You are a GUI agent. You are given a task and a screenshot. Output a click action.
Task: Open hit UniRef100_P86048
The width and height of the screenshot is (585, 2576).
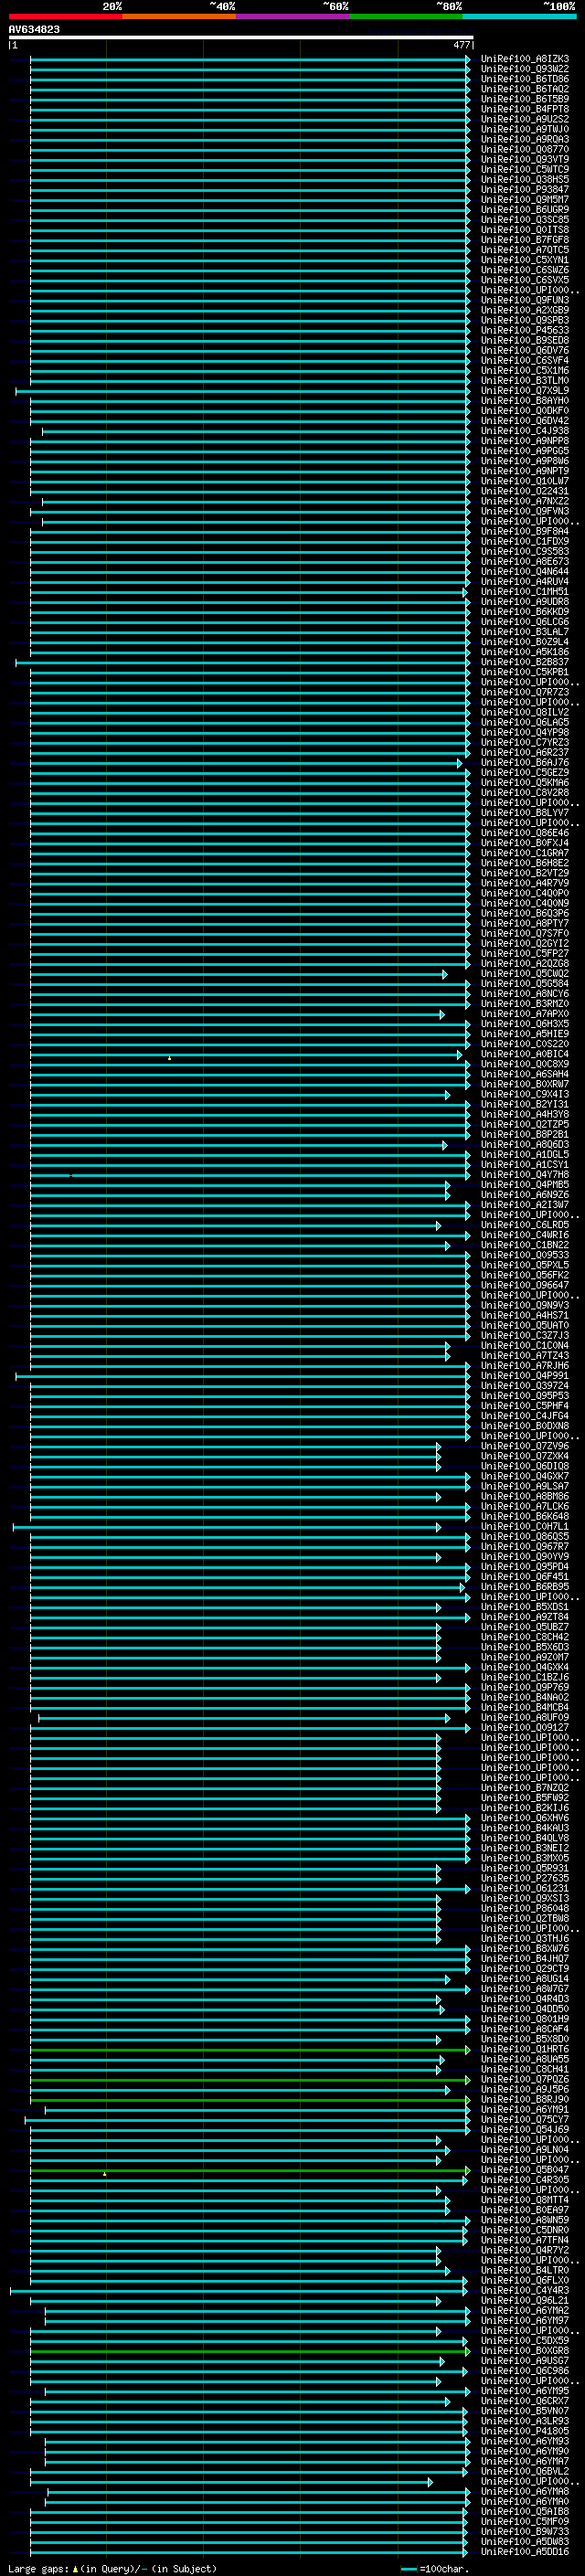pos(524,1908)
